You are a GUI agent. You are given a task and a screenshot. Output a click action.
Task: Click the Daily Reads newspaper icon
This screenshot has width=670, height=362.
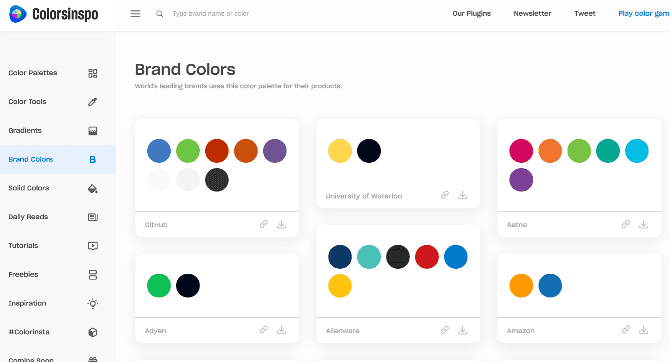point(93,217)
